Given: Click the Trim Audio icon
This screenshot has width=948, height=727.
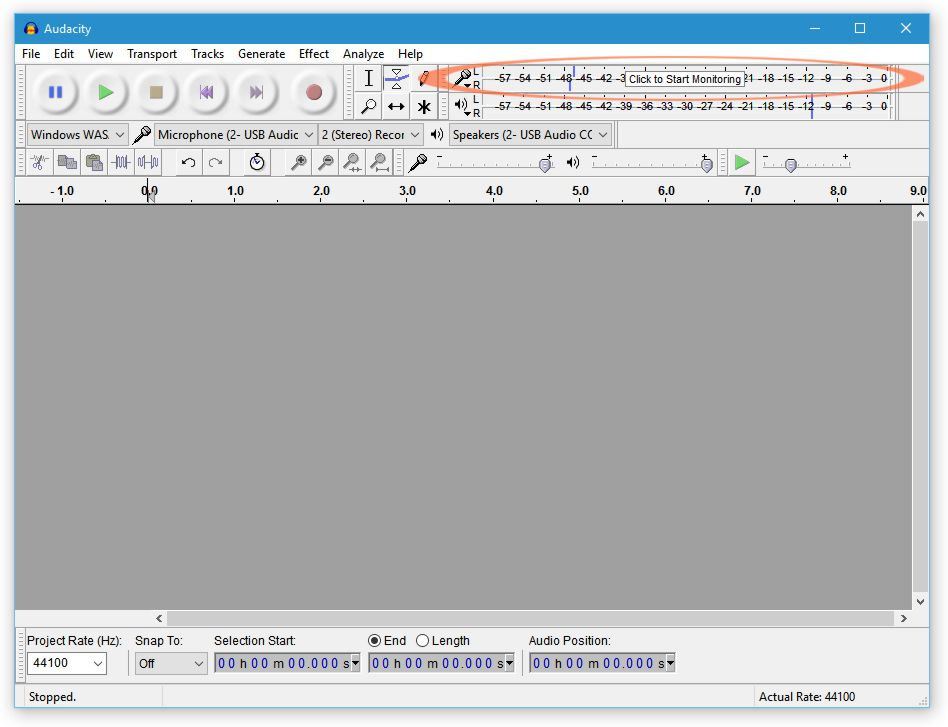Looking at the screenshot, I should point(121,162).
